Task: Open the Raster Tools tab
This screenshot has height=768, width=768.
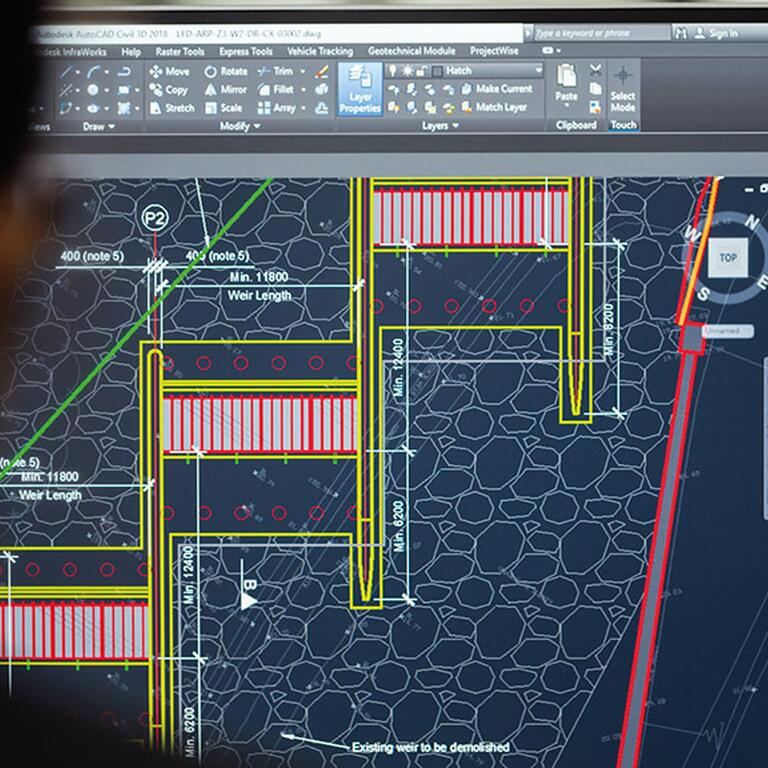Action: 180,51
